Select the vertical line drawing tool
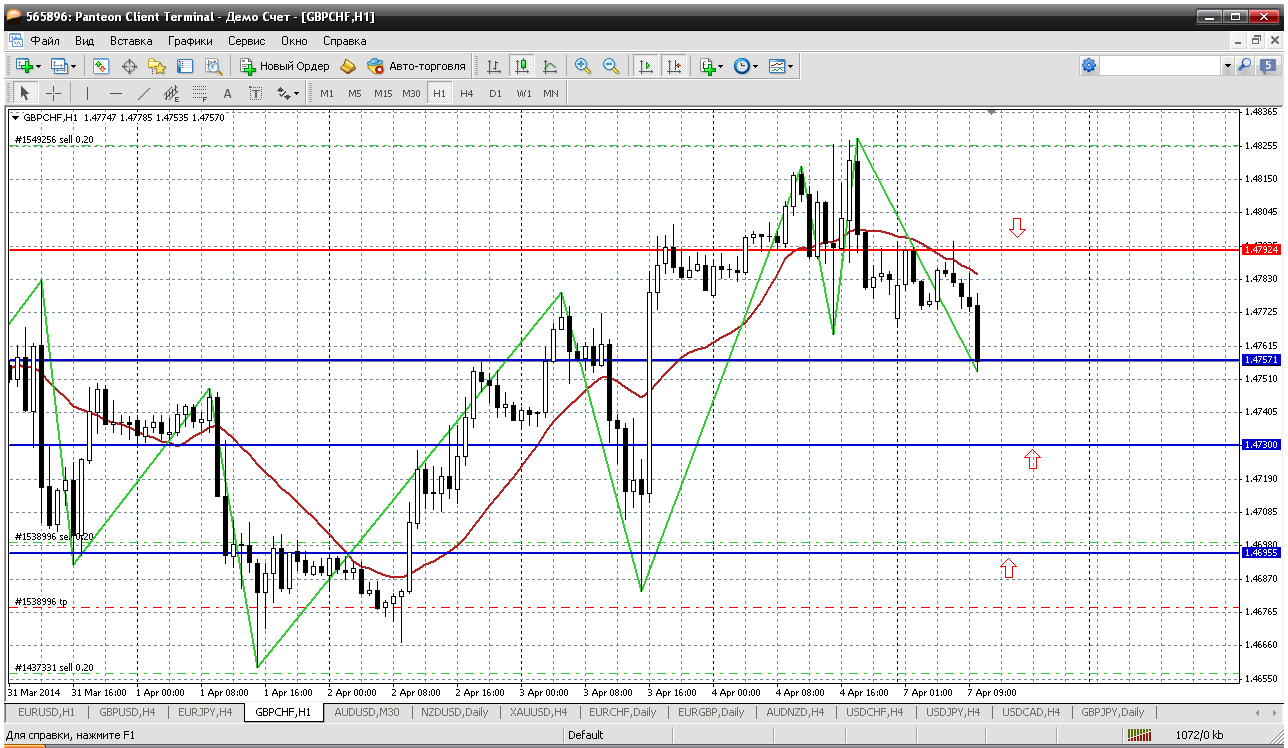The height and width of the screenshot is (748, 1288). (x=87, y=93)
